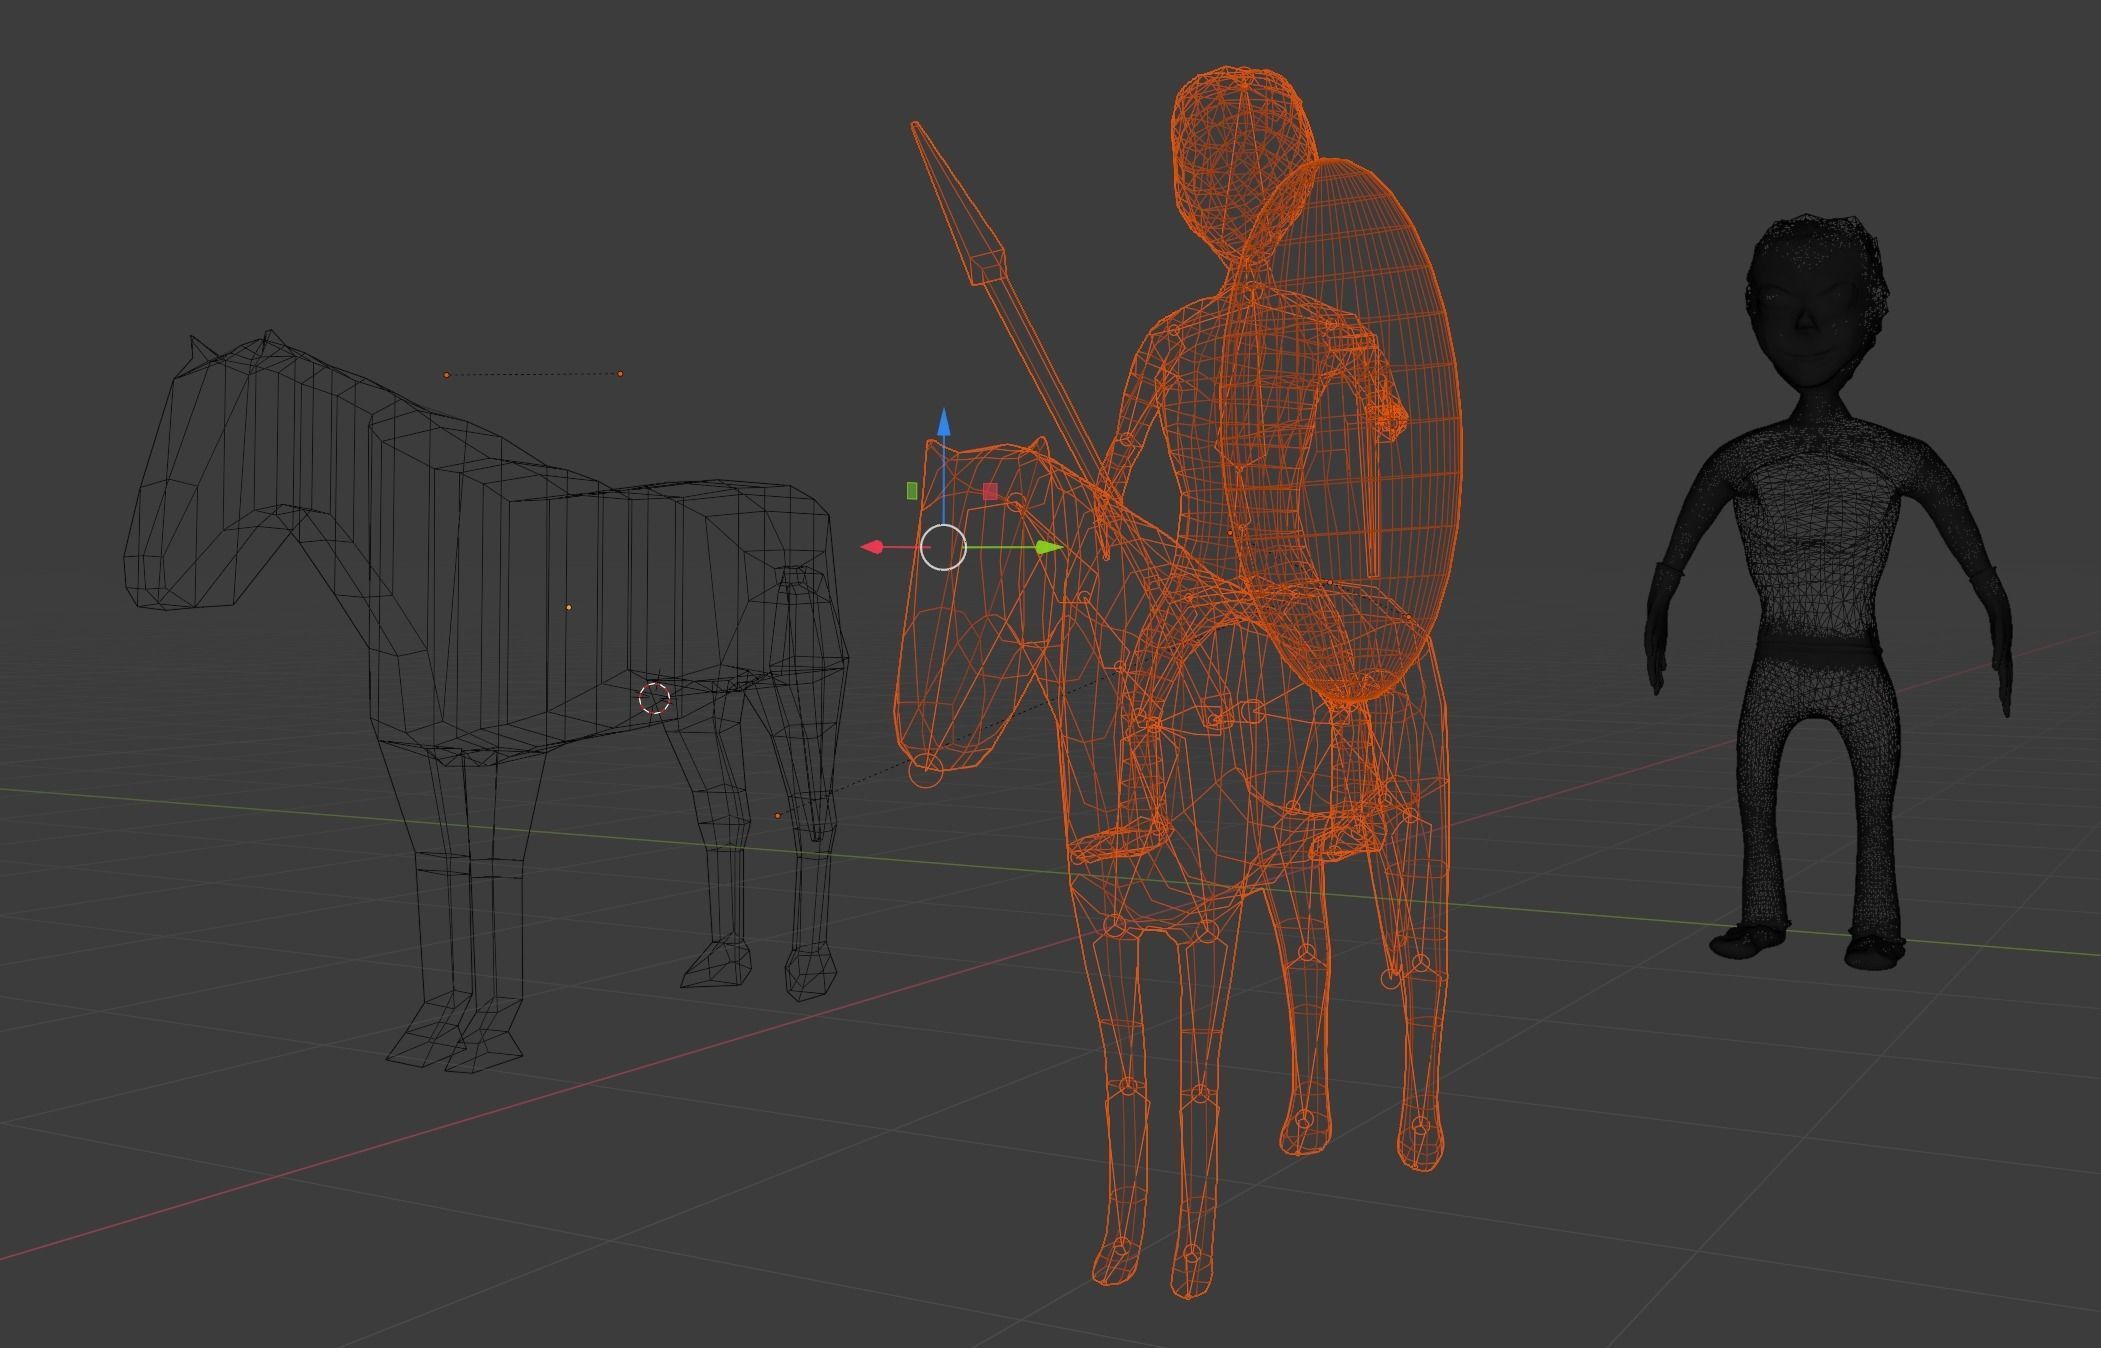The width and height of the screenshot is (2101, 1348).
Task: Click the small green plane handle of gizmo
Action: click(911, 490)
